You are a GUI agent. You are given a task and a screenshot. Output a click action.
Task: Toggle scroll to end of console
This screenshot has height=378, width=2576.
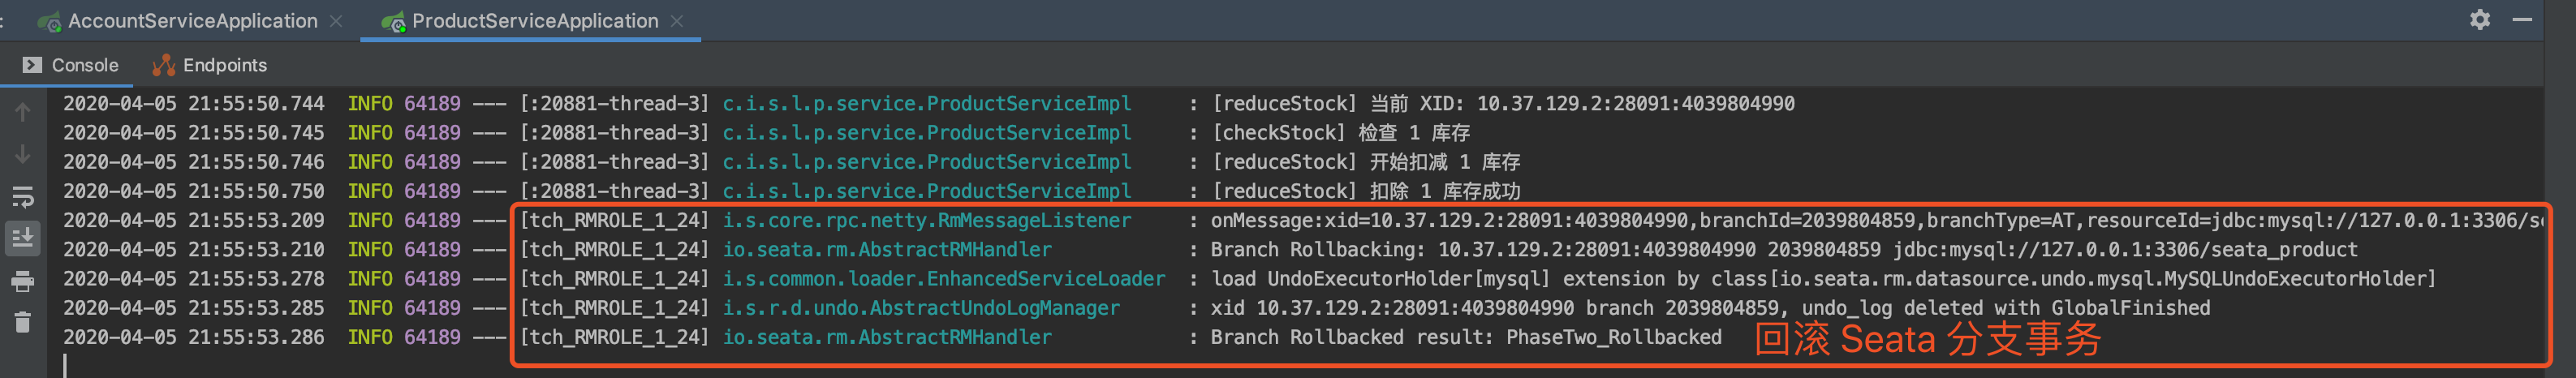pos(22,238)
